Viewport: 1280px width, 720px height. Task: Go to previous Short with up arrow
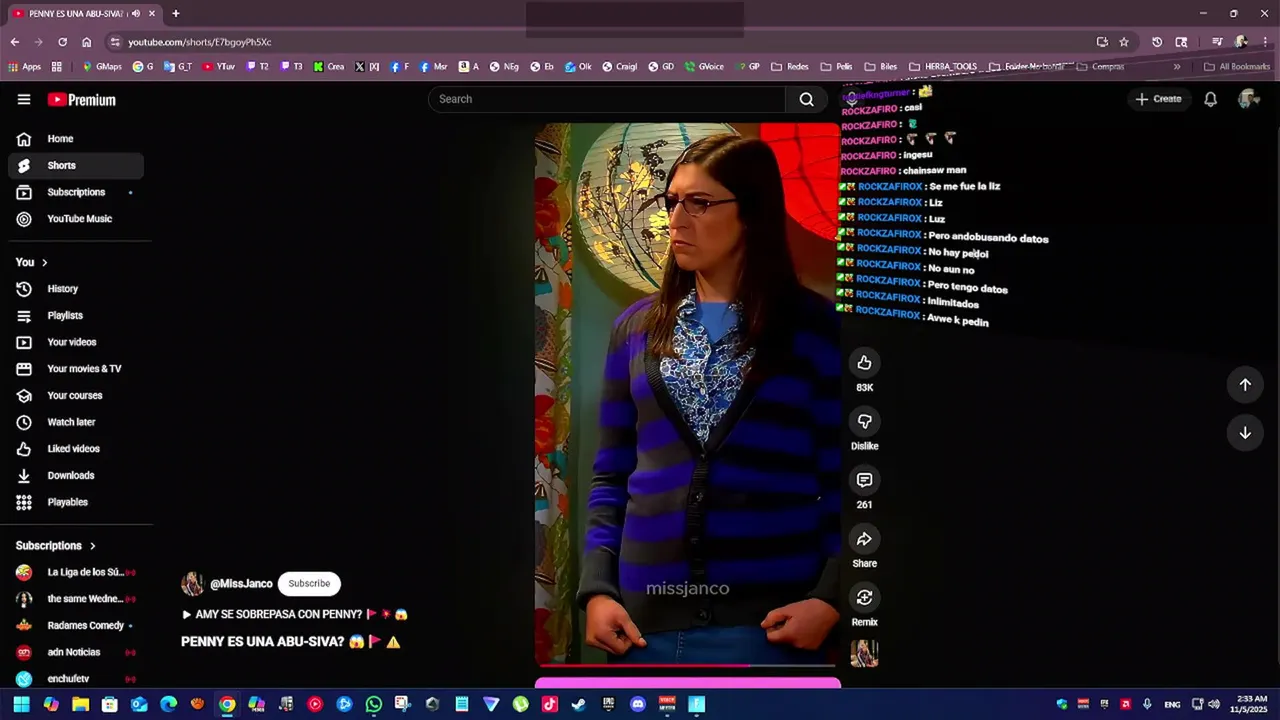1245,385
